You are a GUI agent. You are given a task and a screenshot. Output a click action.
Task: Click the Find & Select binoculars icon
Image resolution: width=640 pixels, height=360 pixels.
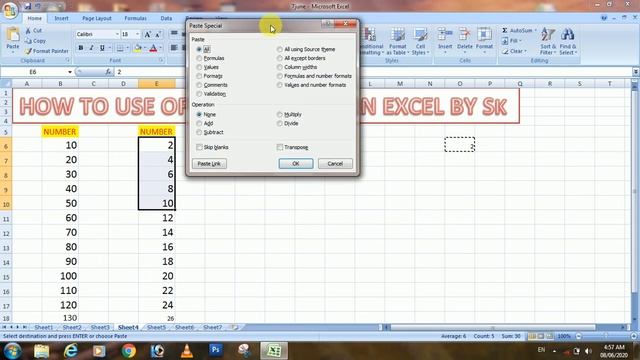coord(568,35)
